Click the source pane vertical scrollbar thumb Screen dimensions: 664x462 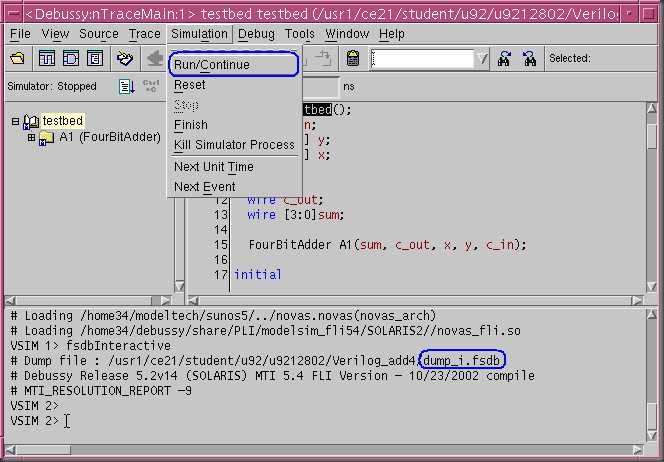tap(652, 135)
